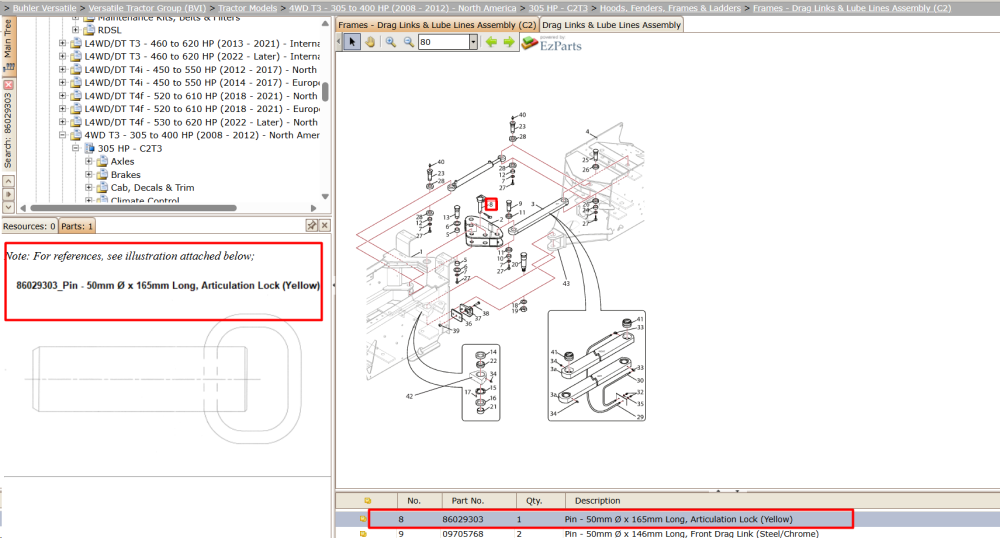Click tree scrollbar down arrow

325,196
